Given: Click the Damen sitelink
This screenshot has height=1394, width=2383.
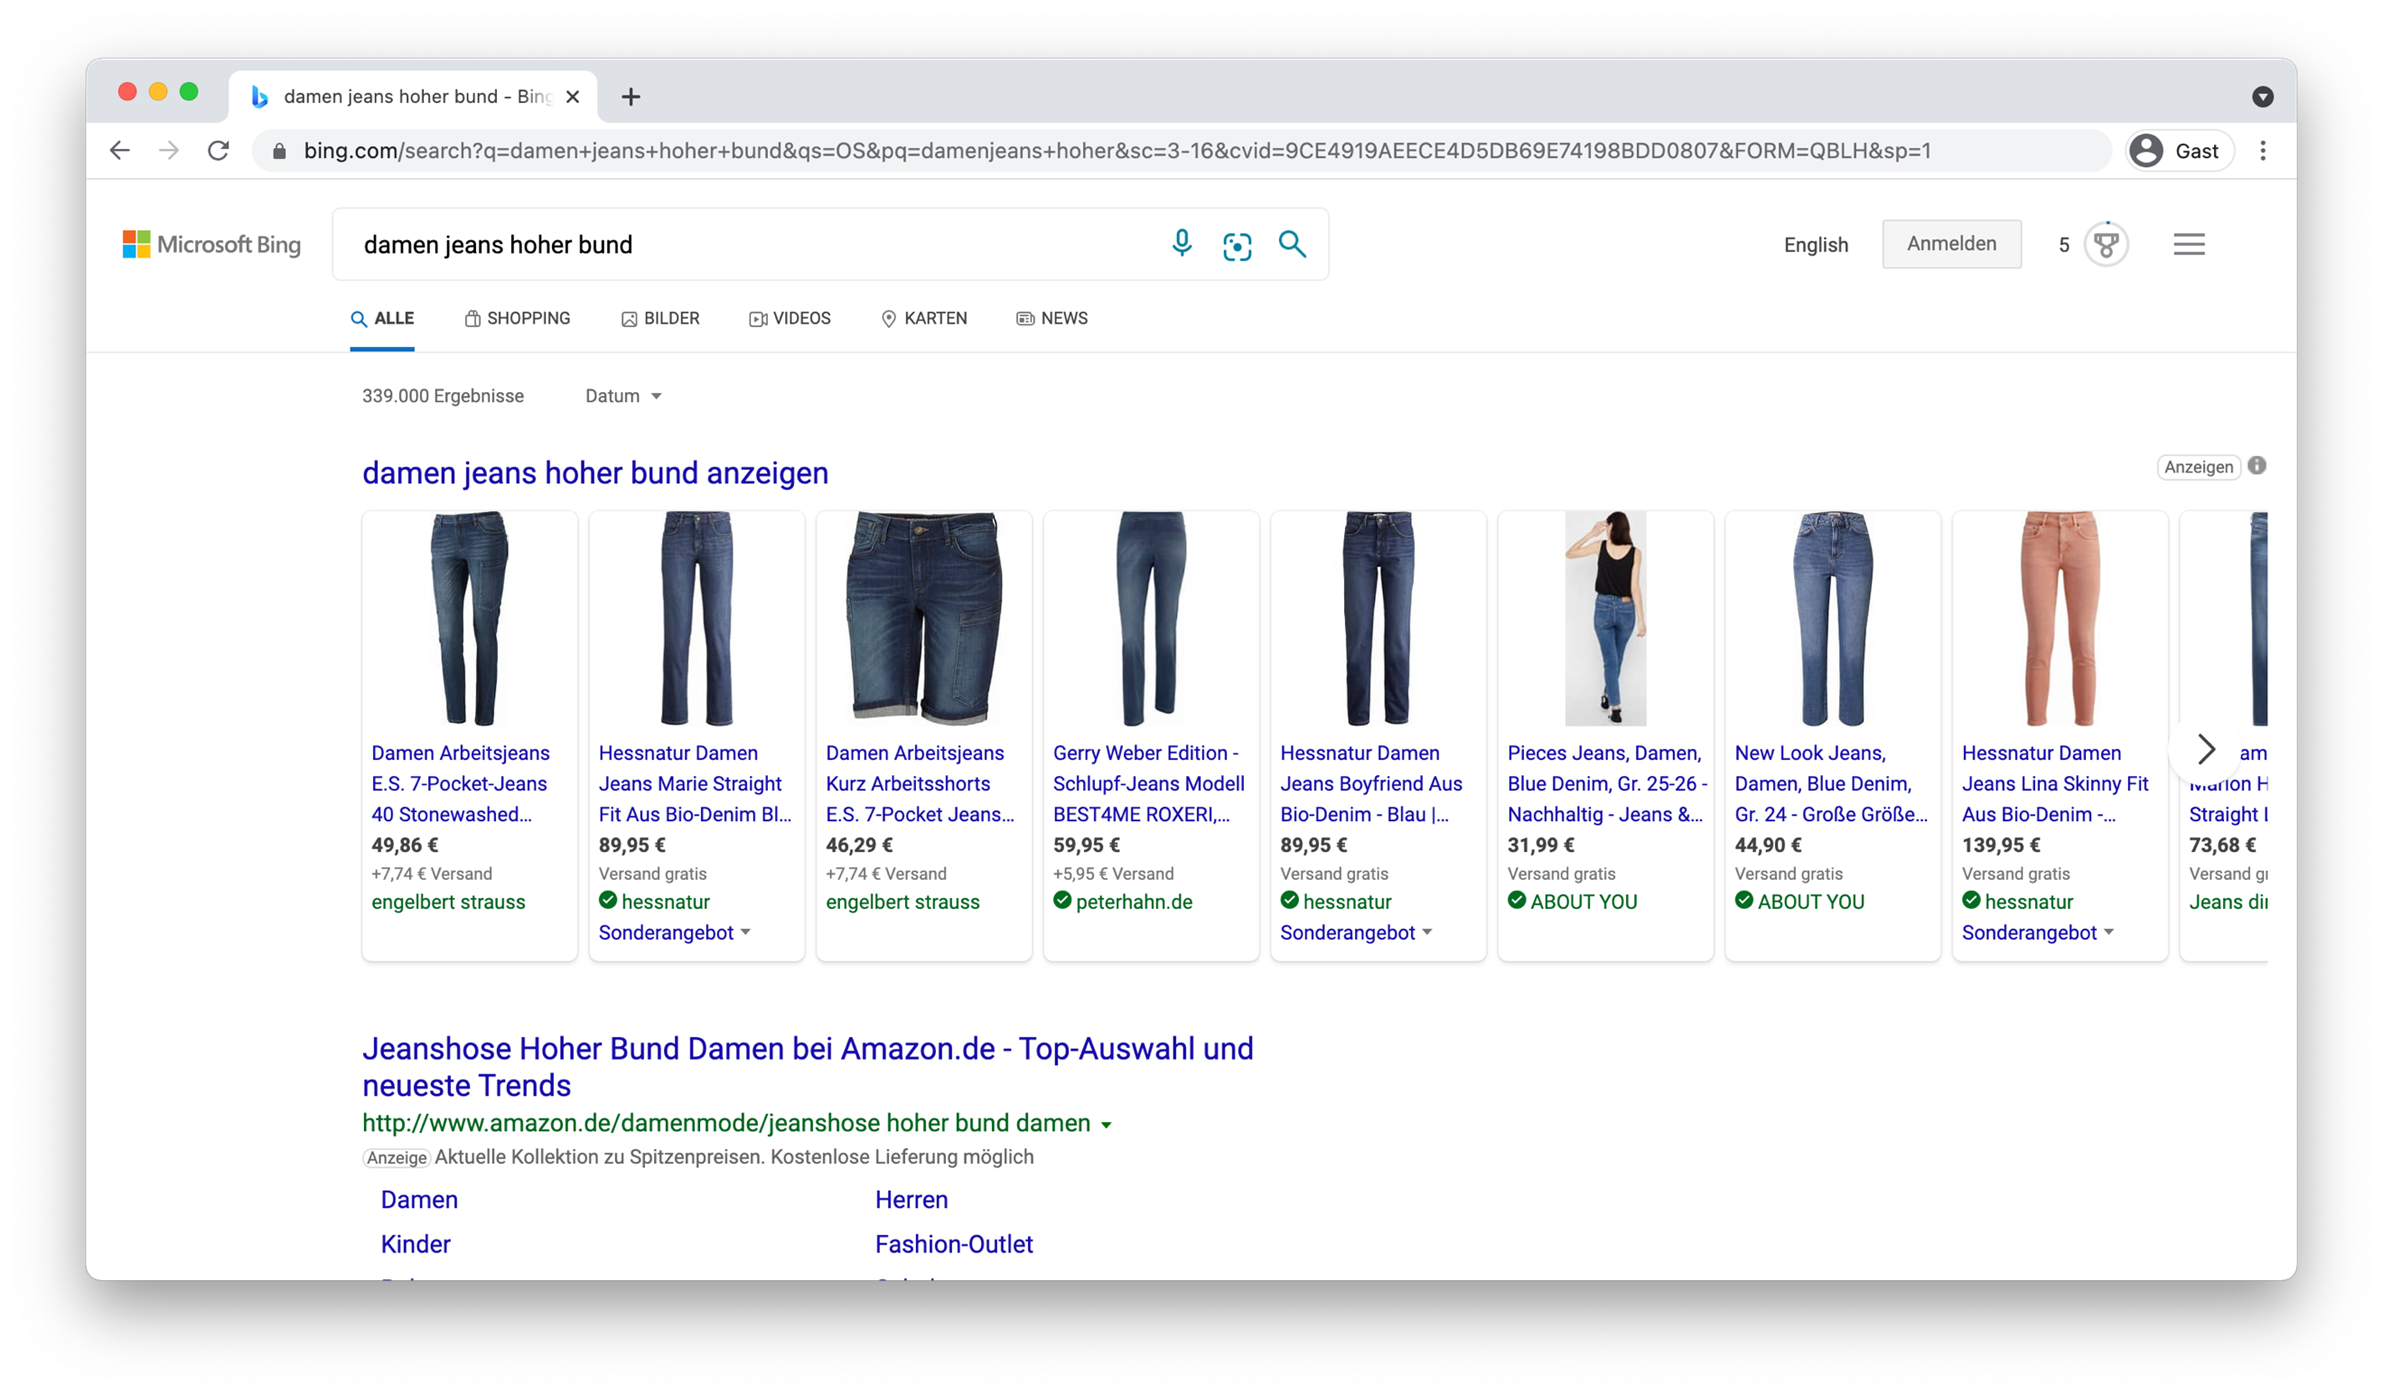Looking at the screenshot, I should point(419,1199).
